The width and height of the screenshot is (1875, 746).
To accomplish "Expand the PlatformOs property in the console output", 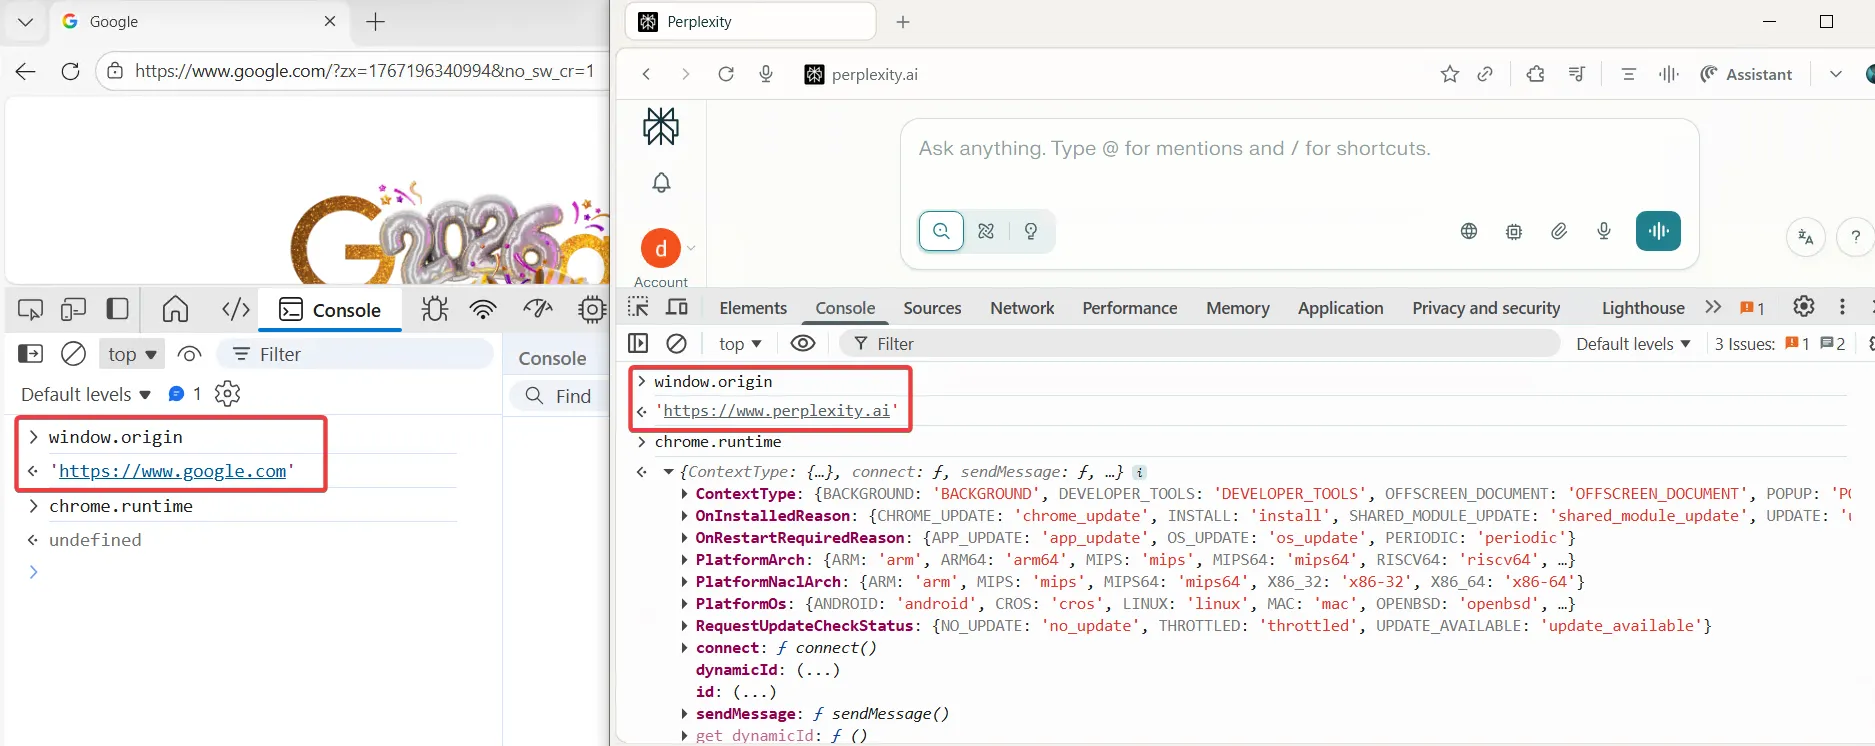I will coord(685,604).
